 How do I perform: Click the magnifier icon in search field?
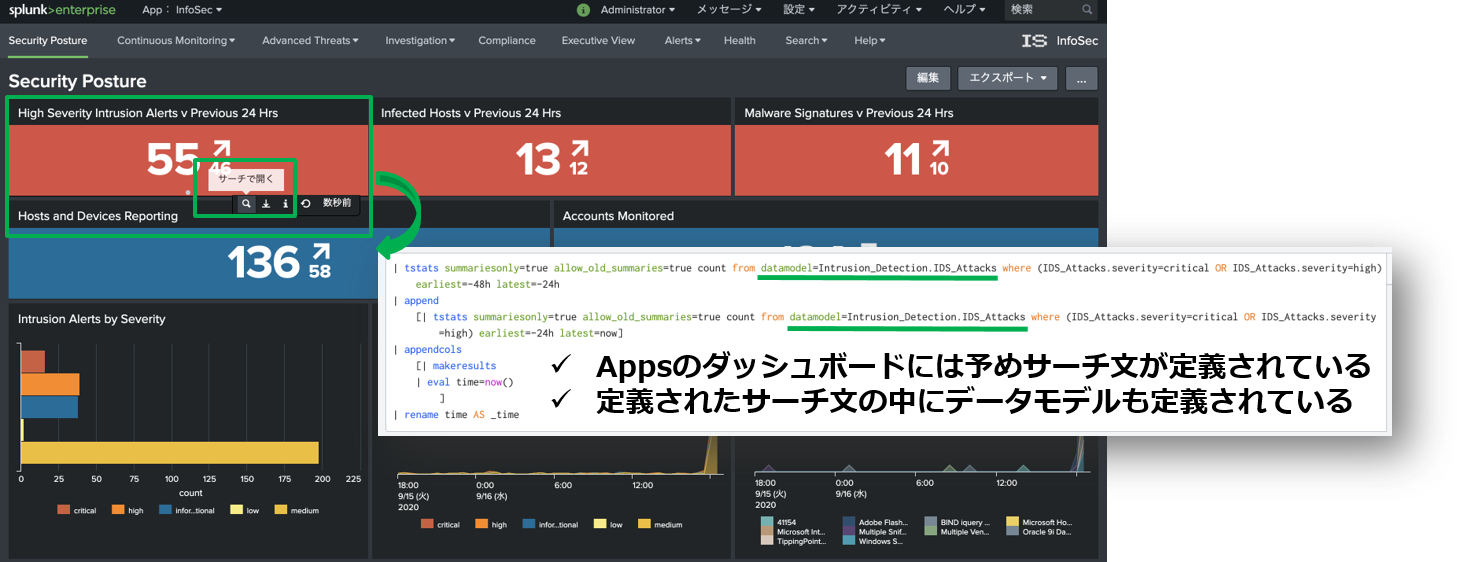[1087, 10]
